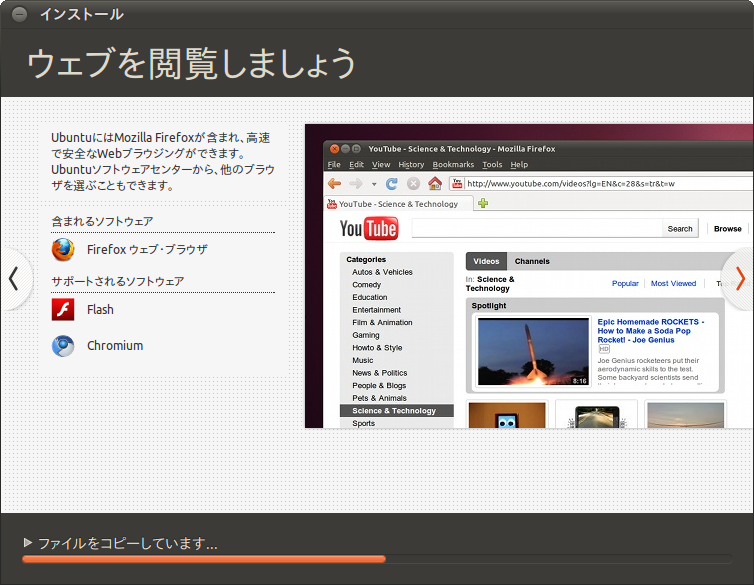This screenshot has height=585, width=754.
Task: Select Autos & Vehicles category
Action: (382, 272)
